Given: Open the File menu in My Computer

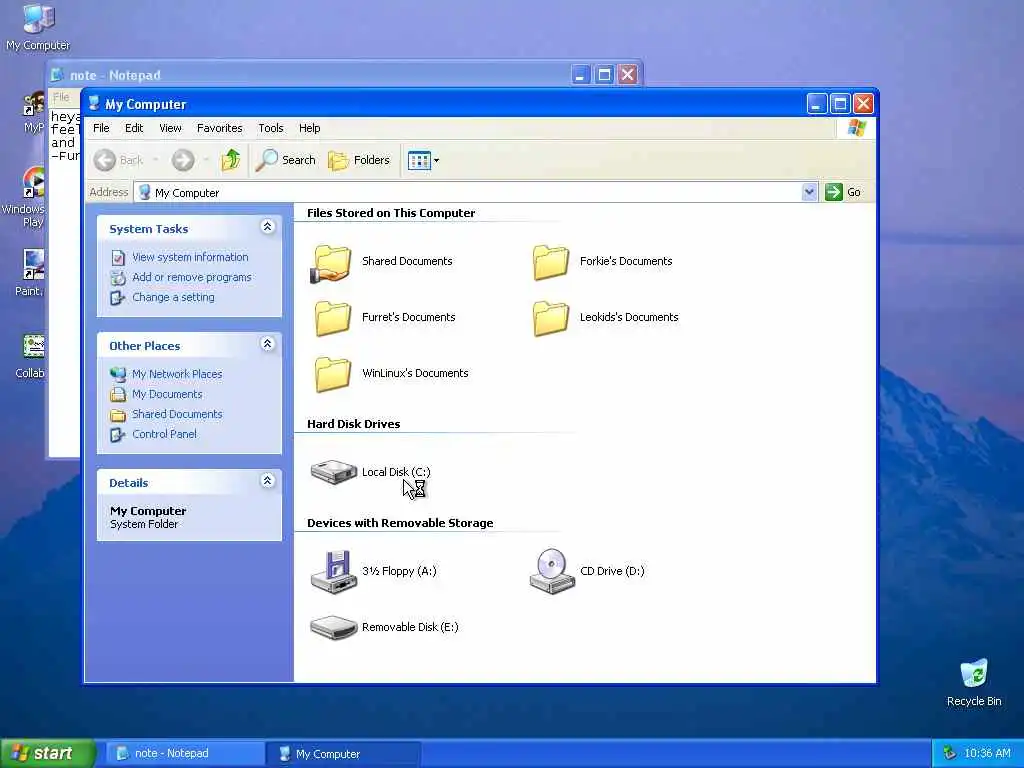Looking at the screenshot, I should click(101, 128).
